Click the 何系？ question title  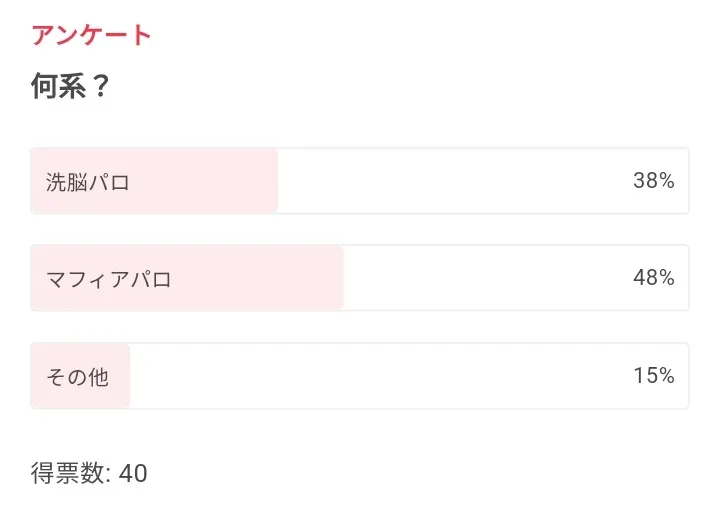(x=70, y=87)
